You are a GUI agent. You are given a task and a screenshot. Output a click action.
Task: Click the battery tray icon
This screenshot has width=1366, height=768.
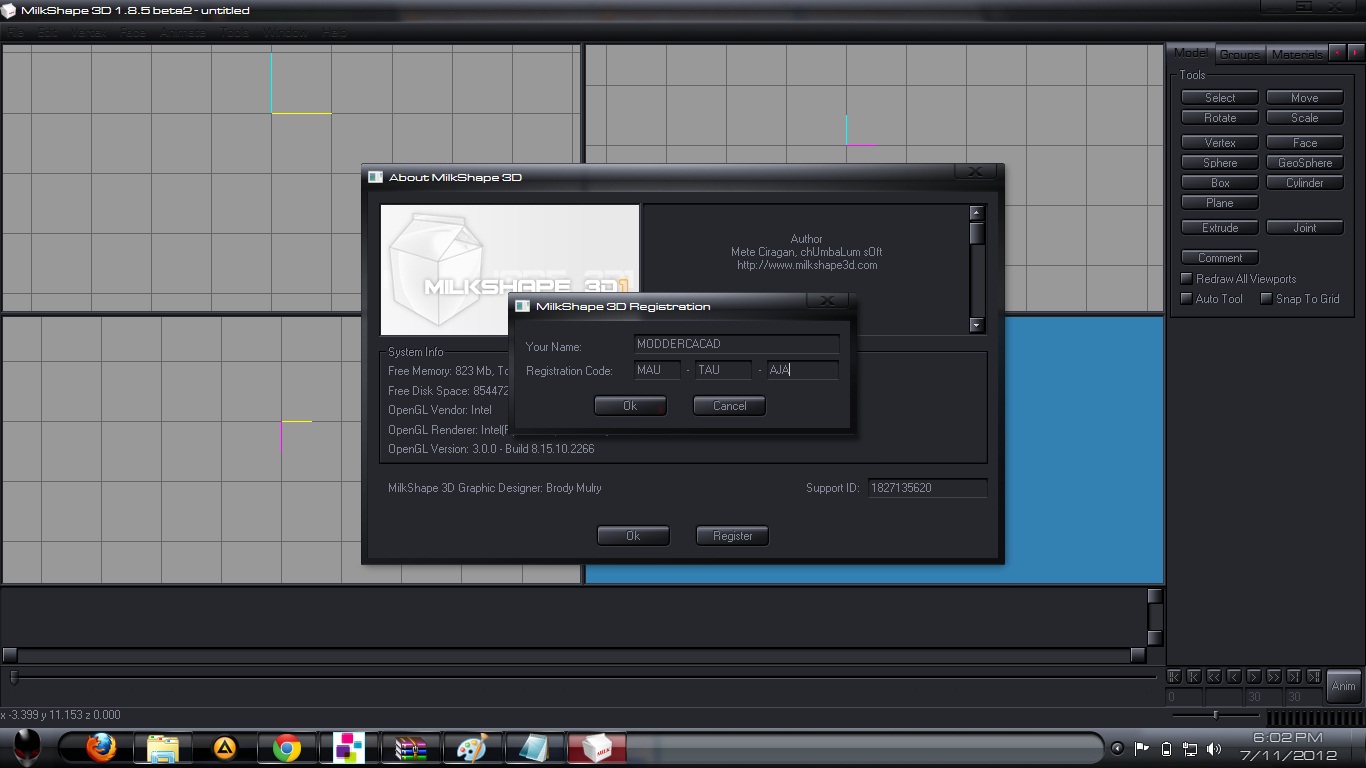click(1166, 748)
